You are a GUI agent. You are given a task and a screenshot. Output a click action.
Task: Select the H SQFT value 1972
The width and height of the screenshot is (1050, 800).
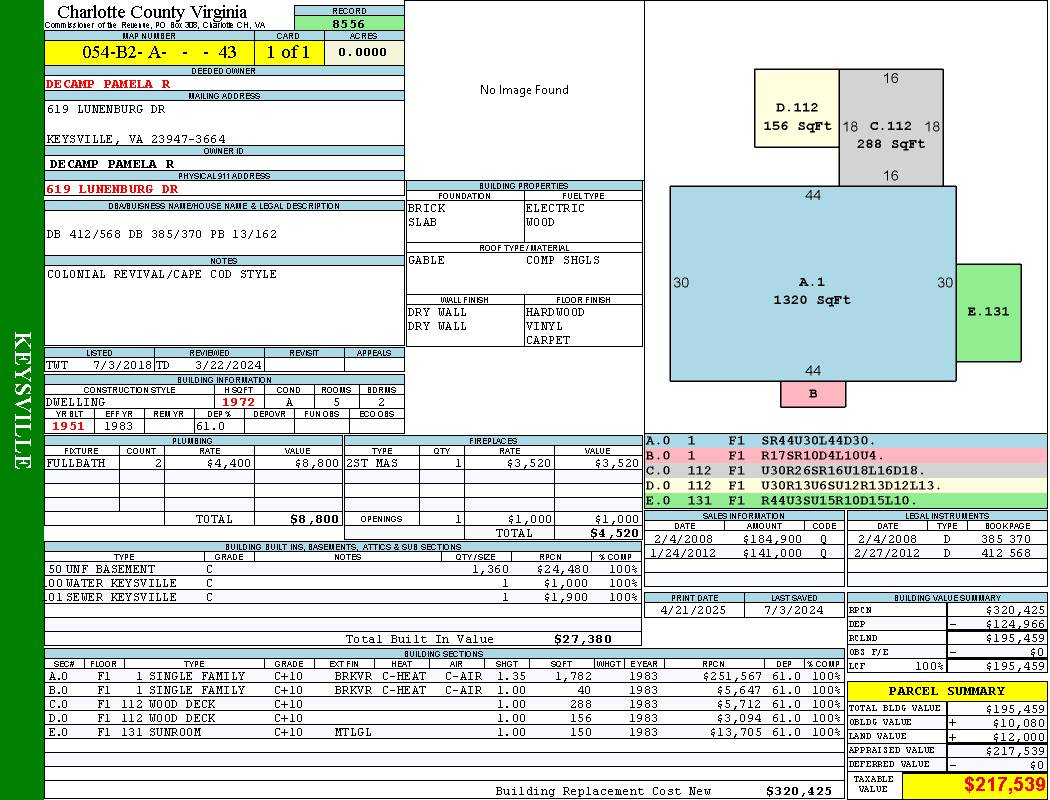238,402
